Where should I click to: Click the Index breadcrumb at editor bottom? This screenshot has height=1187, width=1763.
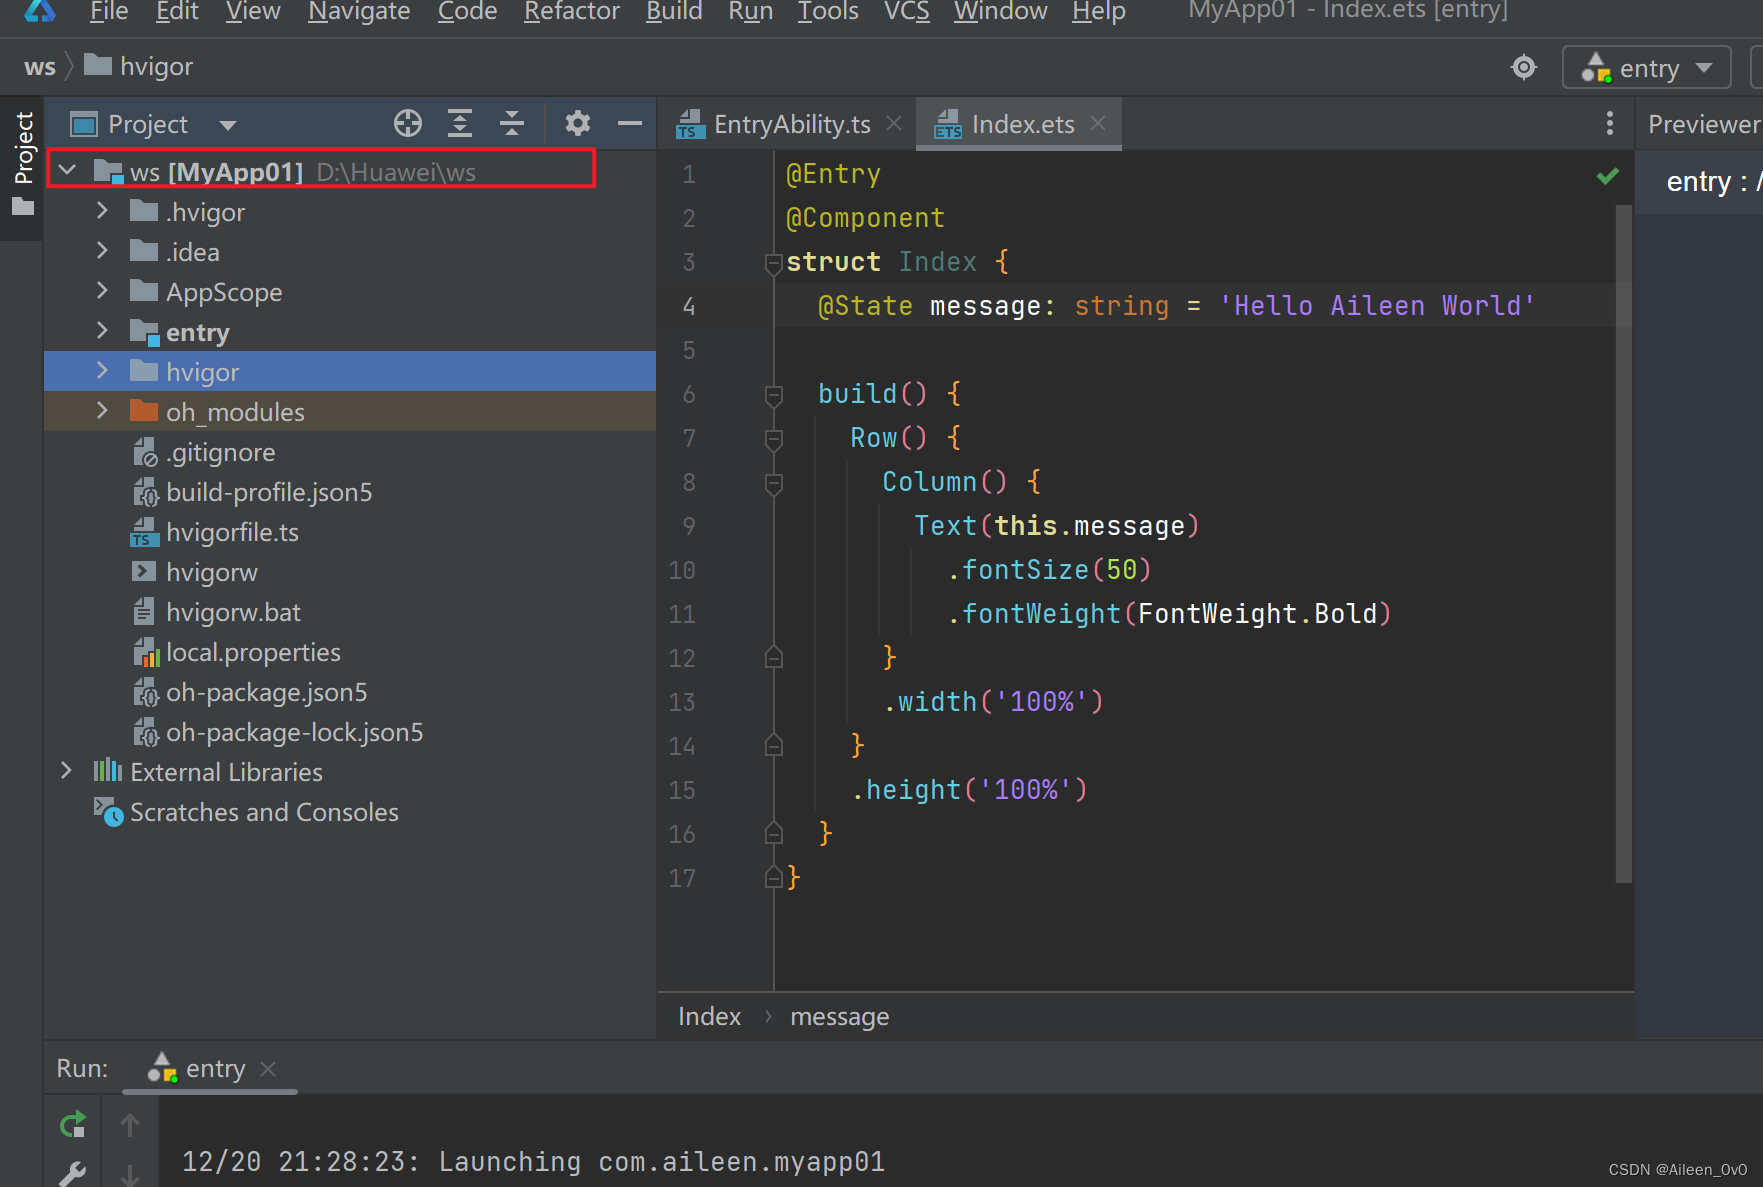(x=709, y=1017)
